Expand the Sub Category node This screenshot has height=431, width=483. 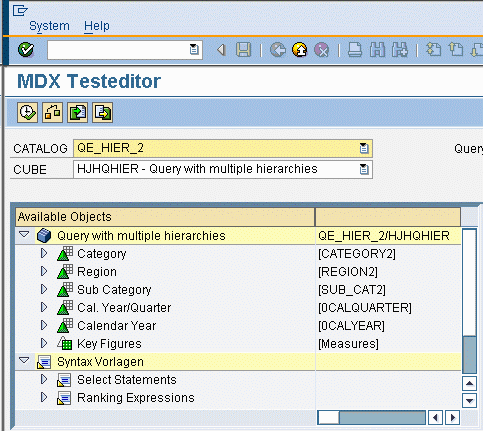coord(44,289)
